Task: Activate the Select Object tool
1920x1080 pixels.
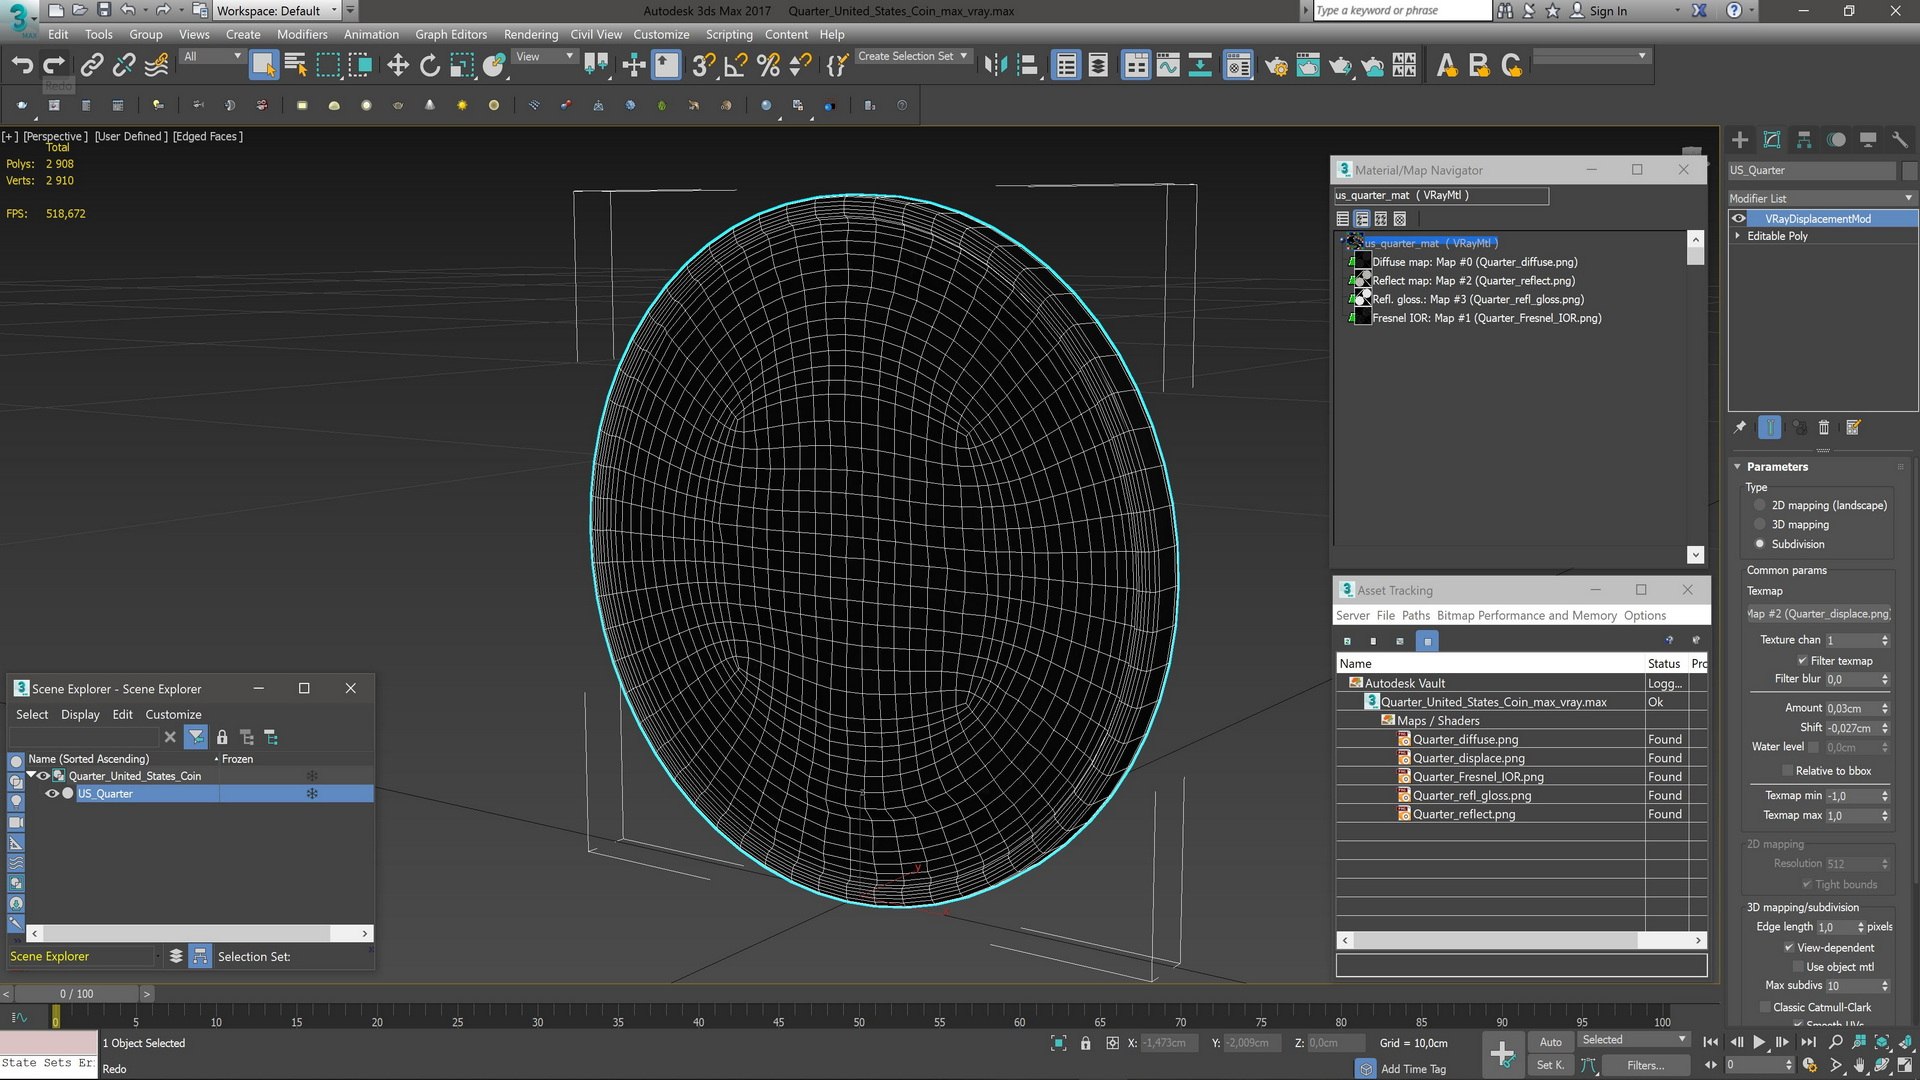Action: pyautogui.click(x=263, y=66)
